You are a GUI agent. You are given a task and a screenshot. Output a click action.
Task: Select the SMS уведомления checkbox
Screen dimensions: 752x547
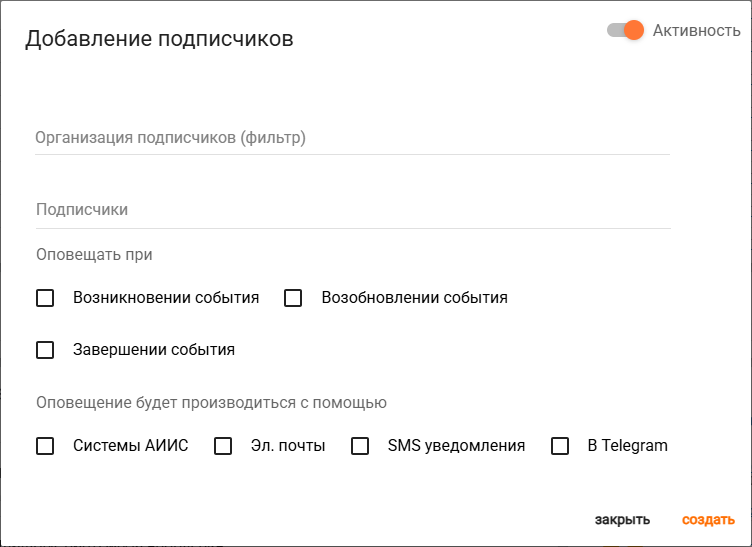coord(360,446)
